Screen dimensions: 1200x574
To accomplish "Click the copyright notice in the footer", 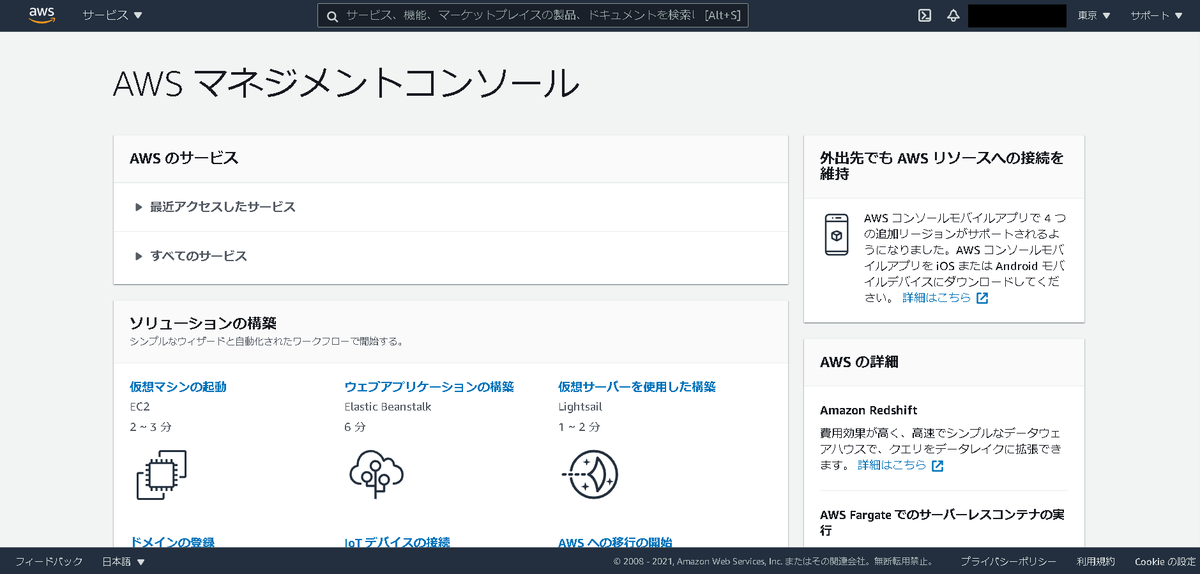I will [774, 562].
